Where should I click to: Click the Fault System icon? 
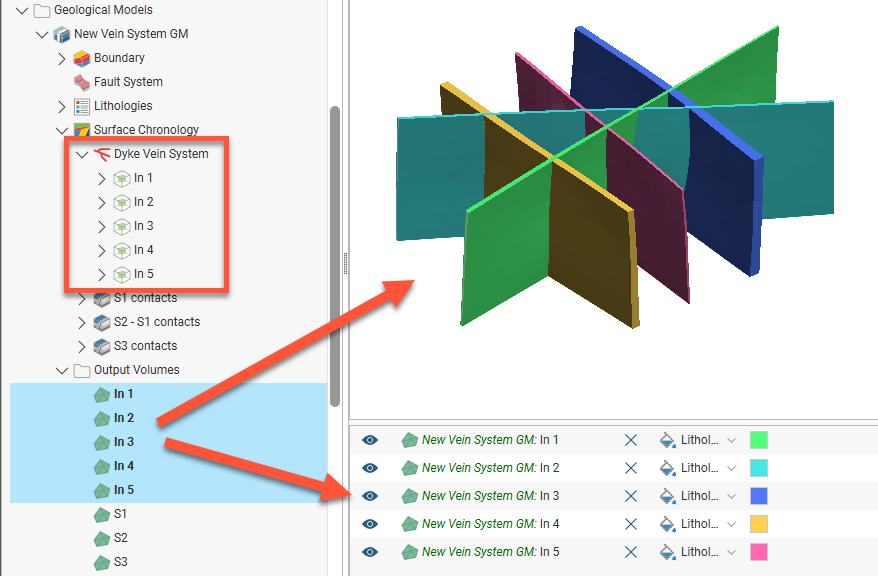(x=81, y=82)
